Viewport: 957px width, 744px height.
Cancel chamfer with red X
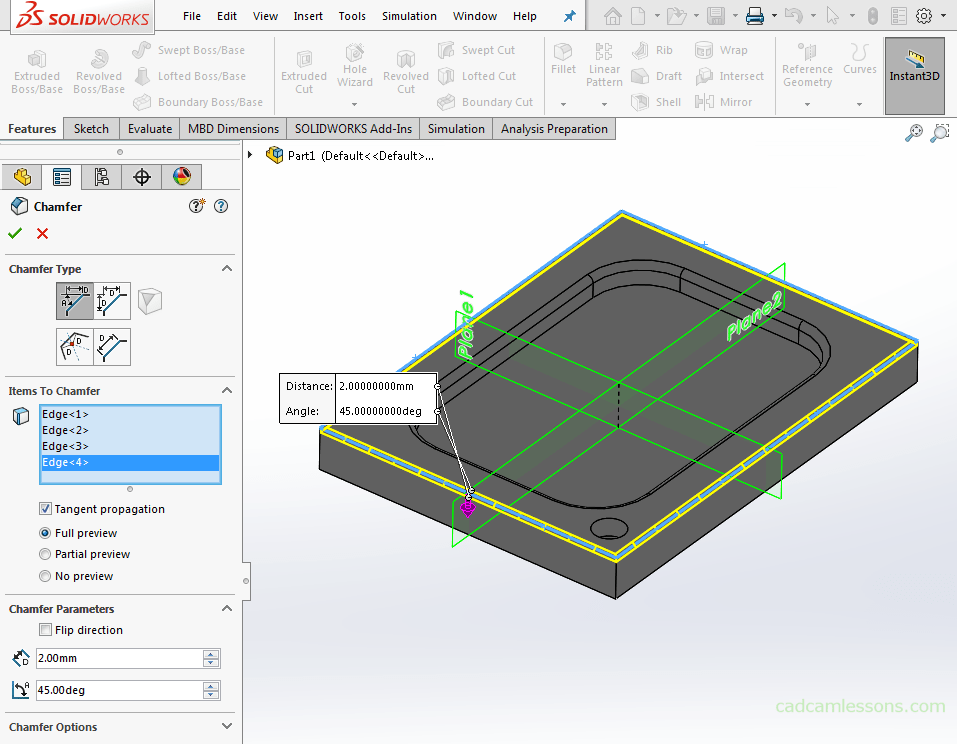[x=42, y=233]
